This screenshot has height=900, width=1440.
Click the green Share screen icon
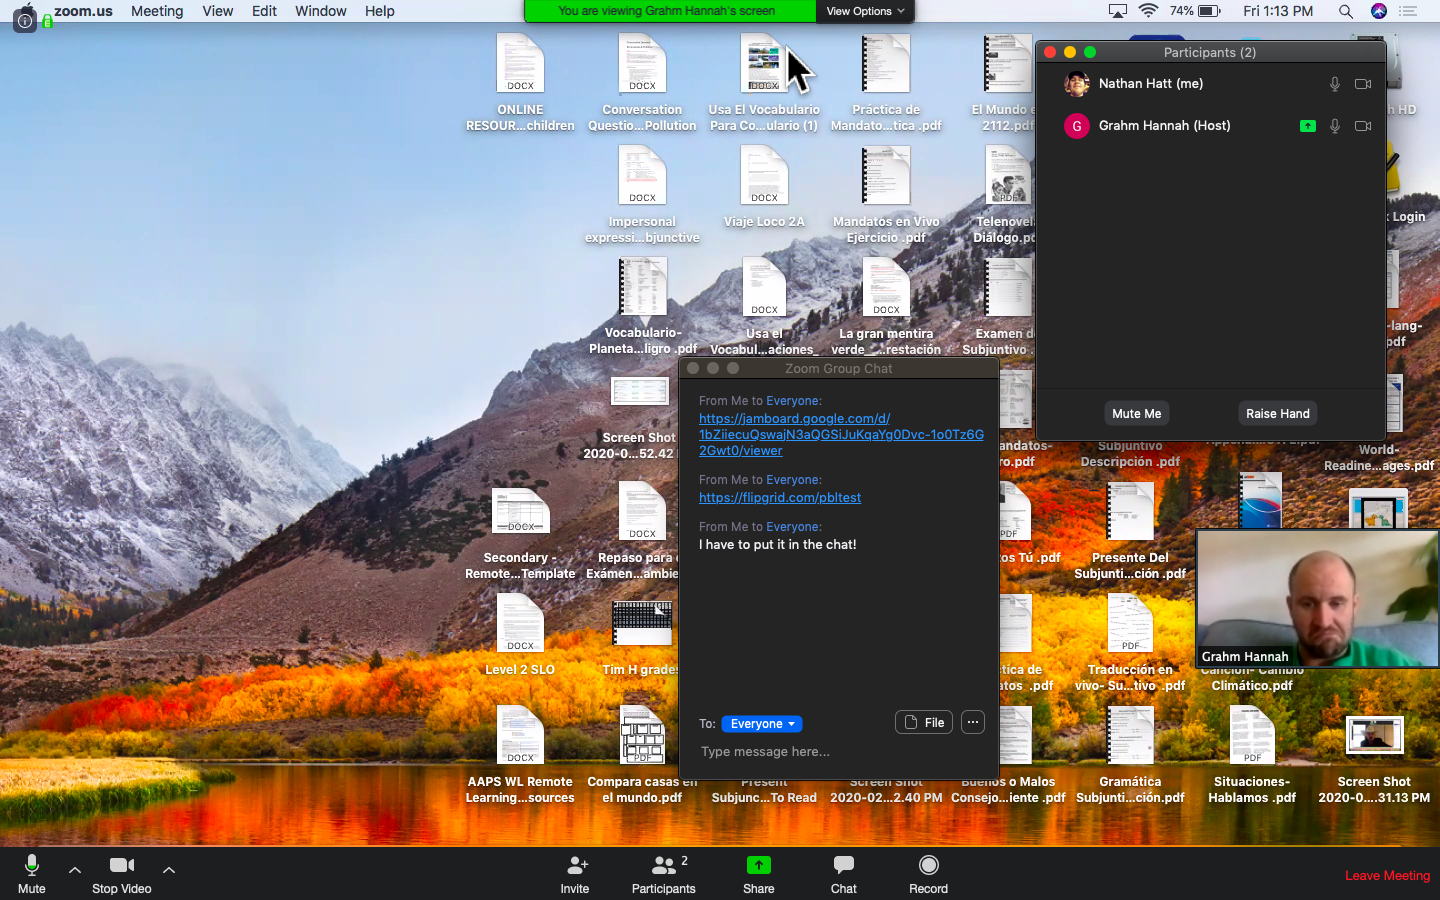759,865
